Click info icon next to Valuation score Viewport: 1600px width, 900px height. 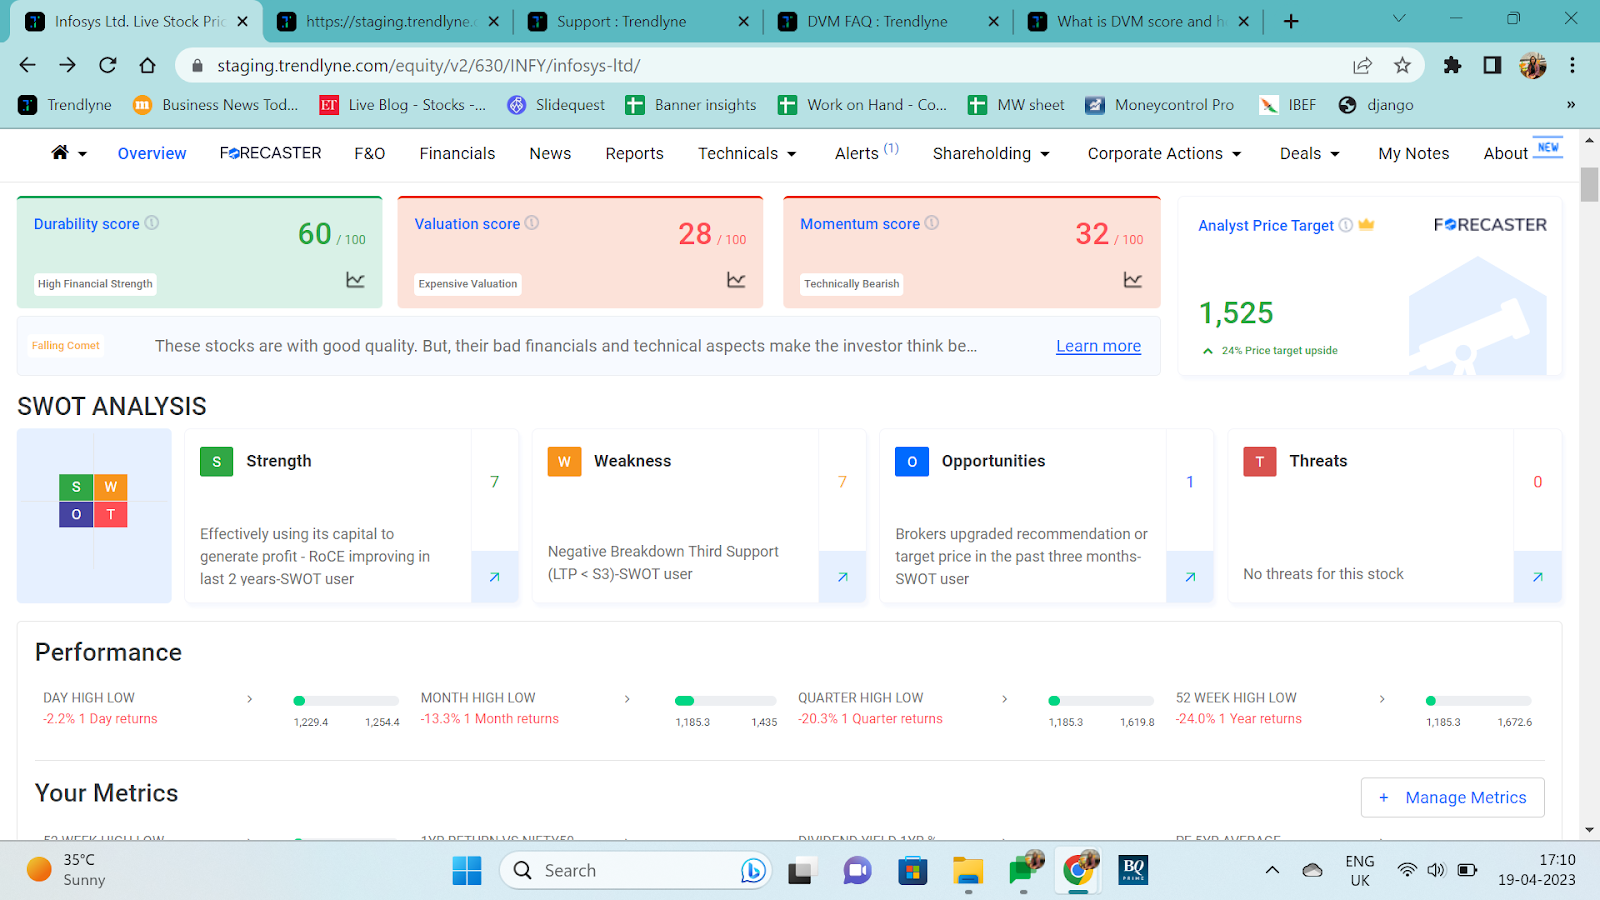(x=532, y=223)
